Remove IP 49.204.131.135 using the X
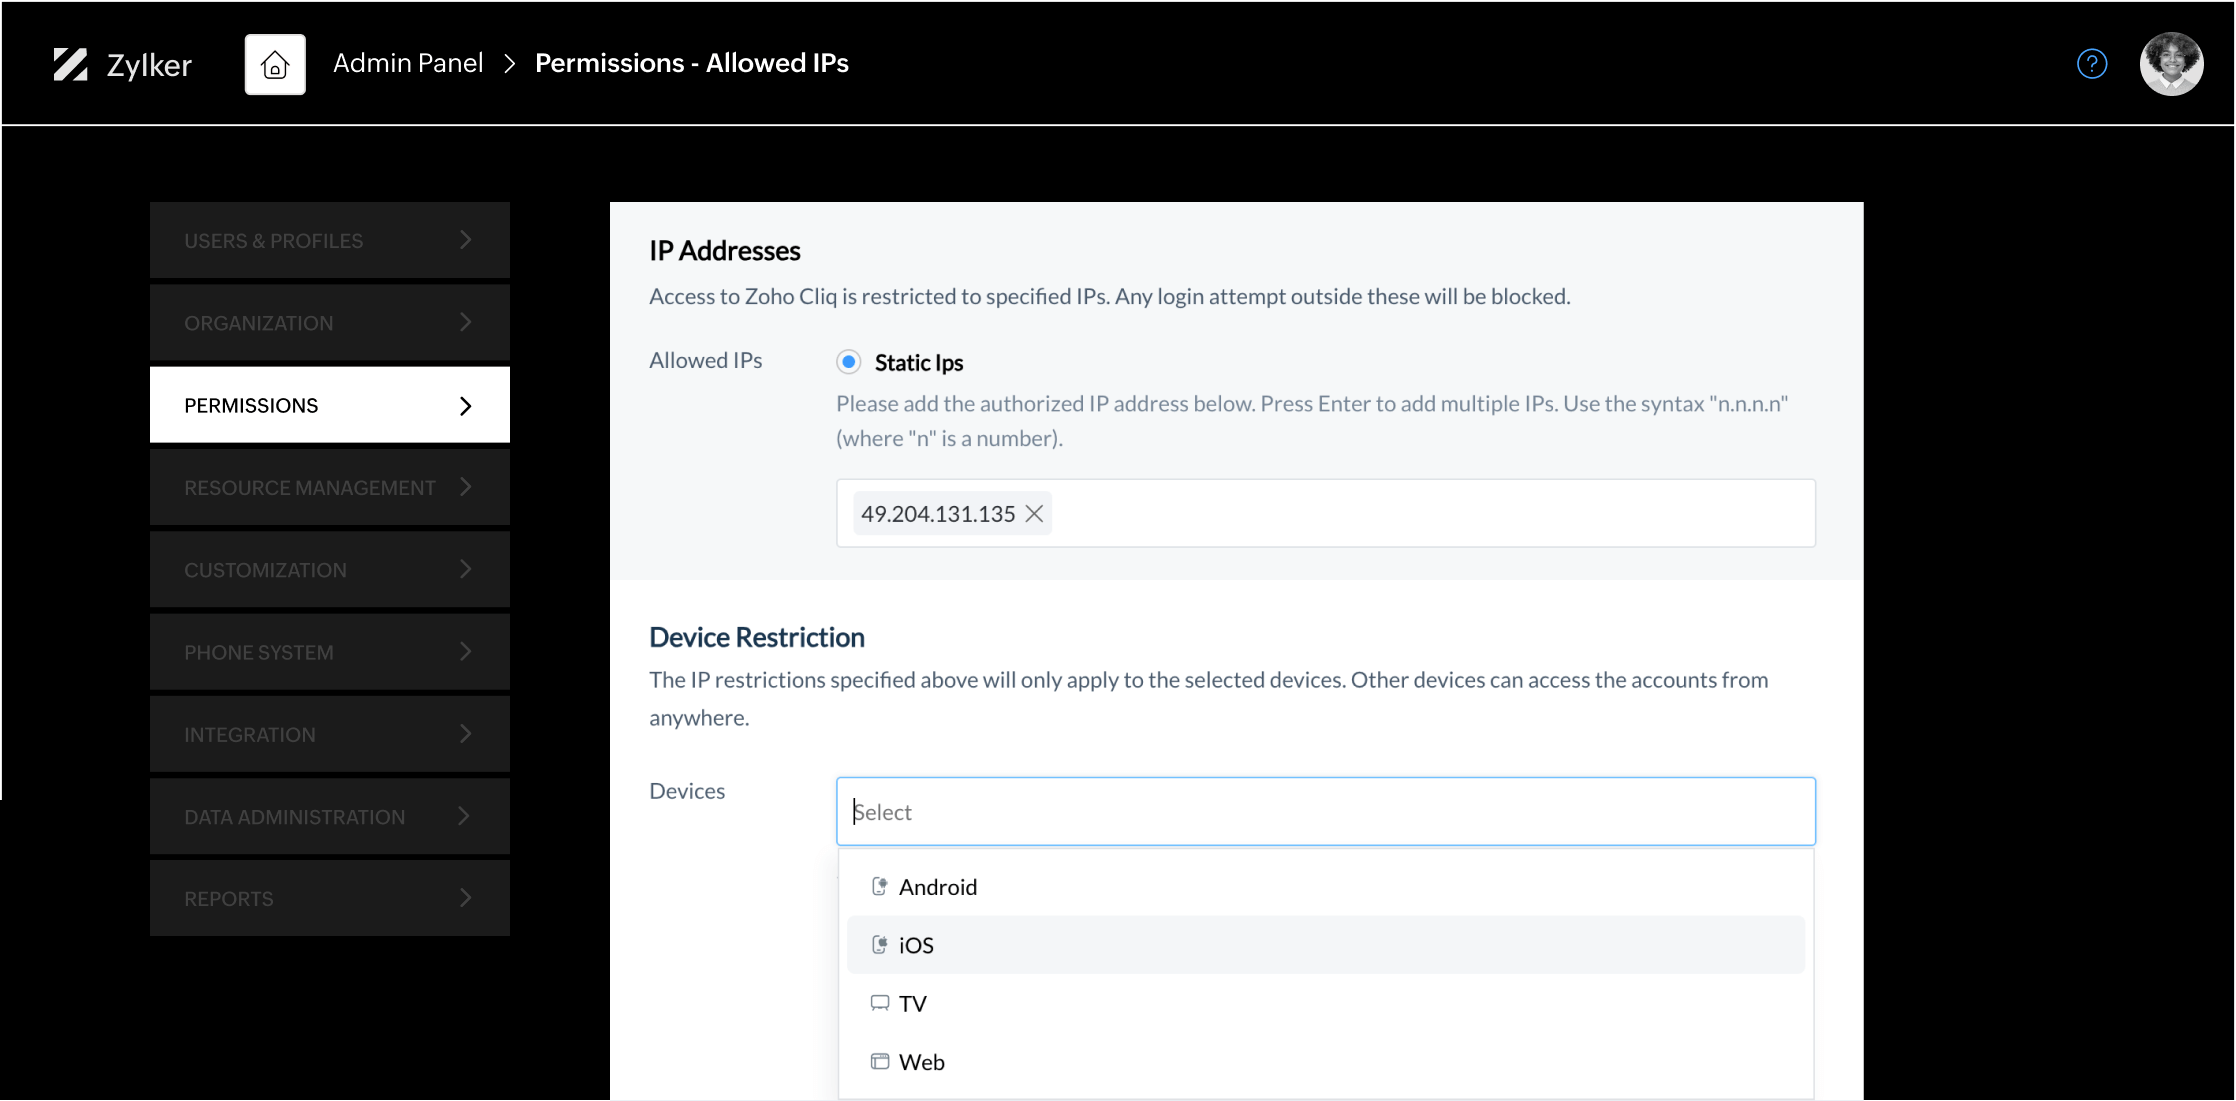Viewport: 2236px width, 1101px height. [1035, 513]
